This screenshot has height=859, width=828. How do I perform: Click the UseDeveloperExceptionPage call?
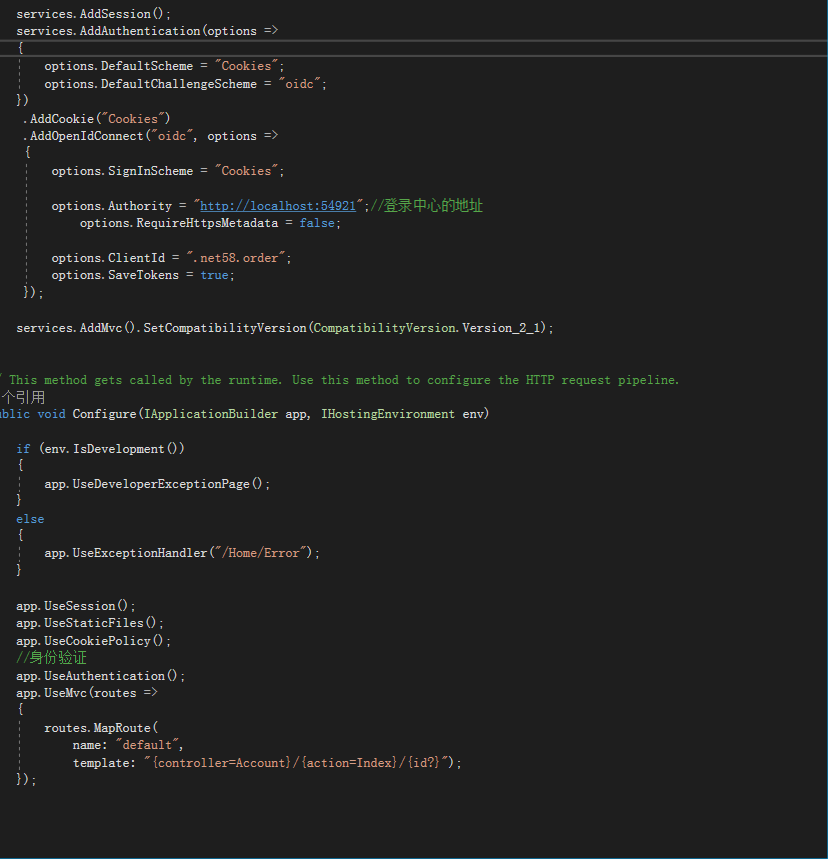coord(160,484)
